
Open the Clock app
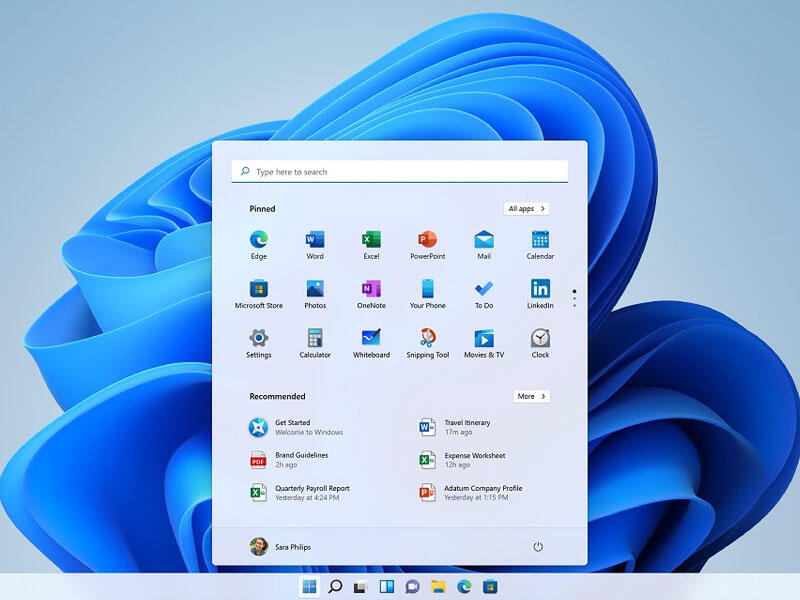click(540, 343)
